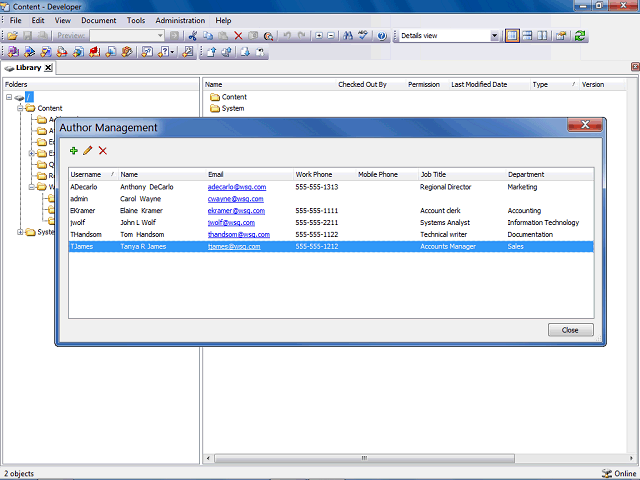Click the Copy icon in toolbar
640x480 pixels.
click(x=208, y=36)
